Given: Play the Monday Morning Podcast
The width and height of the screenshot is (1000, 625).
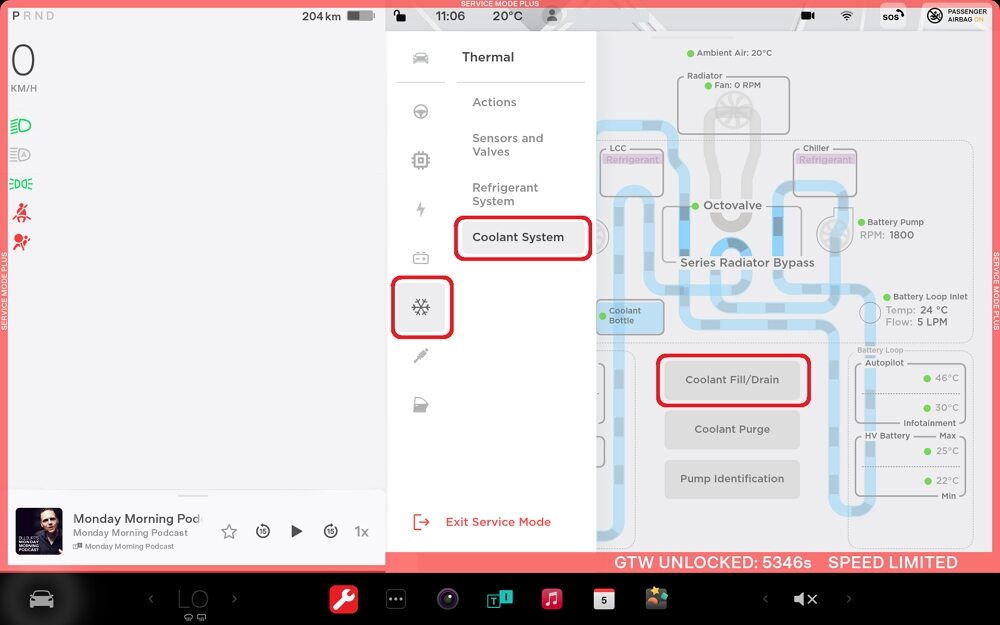Looking at the screenshot, I should coord(296,532).
